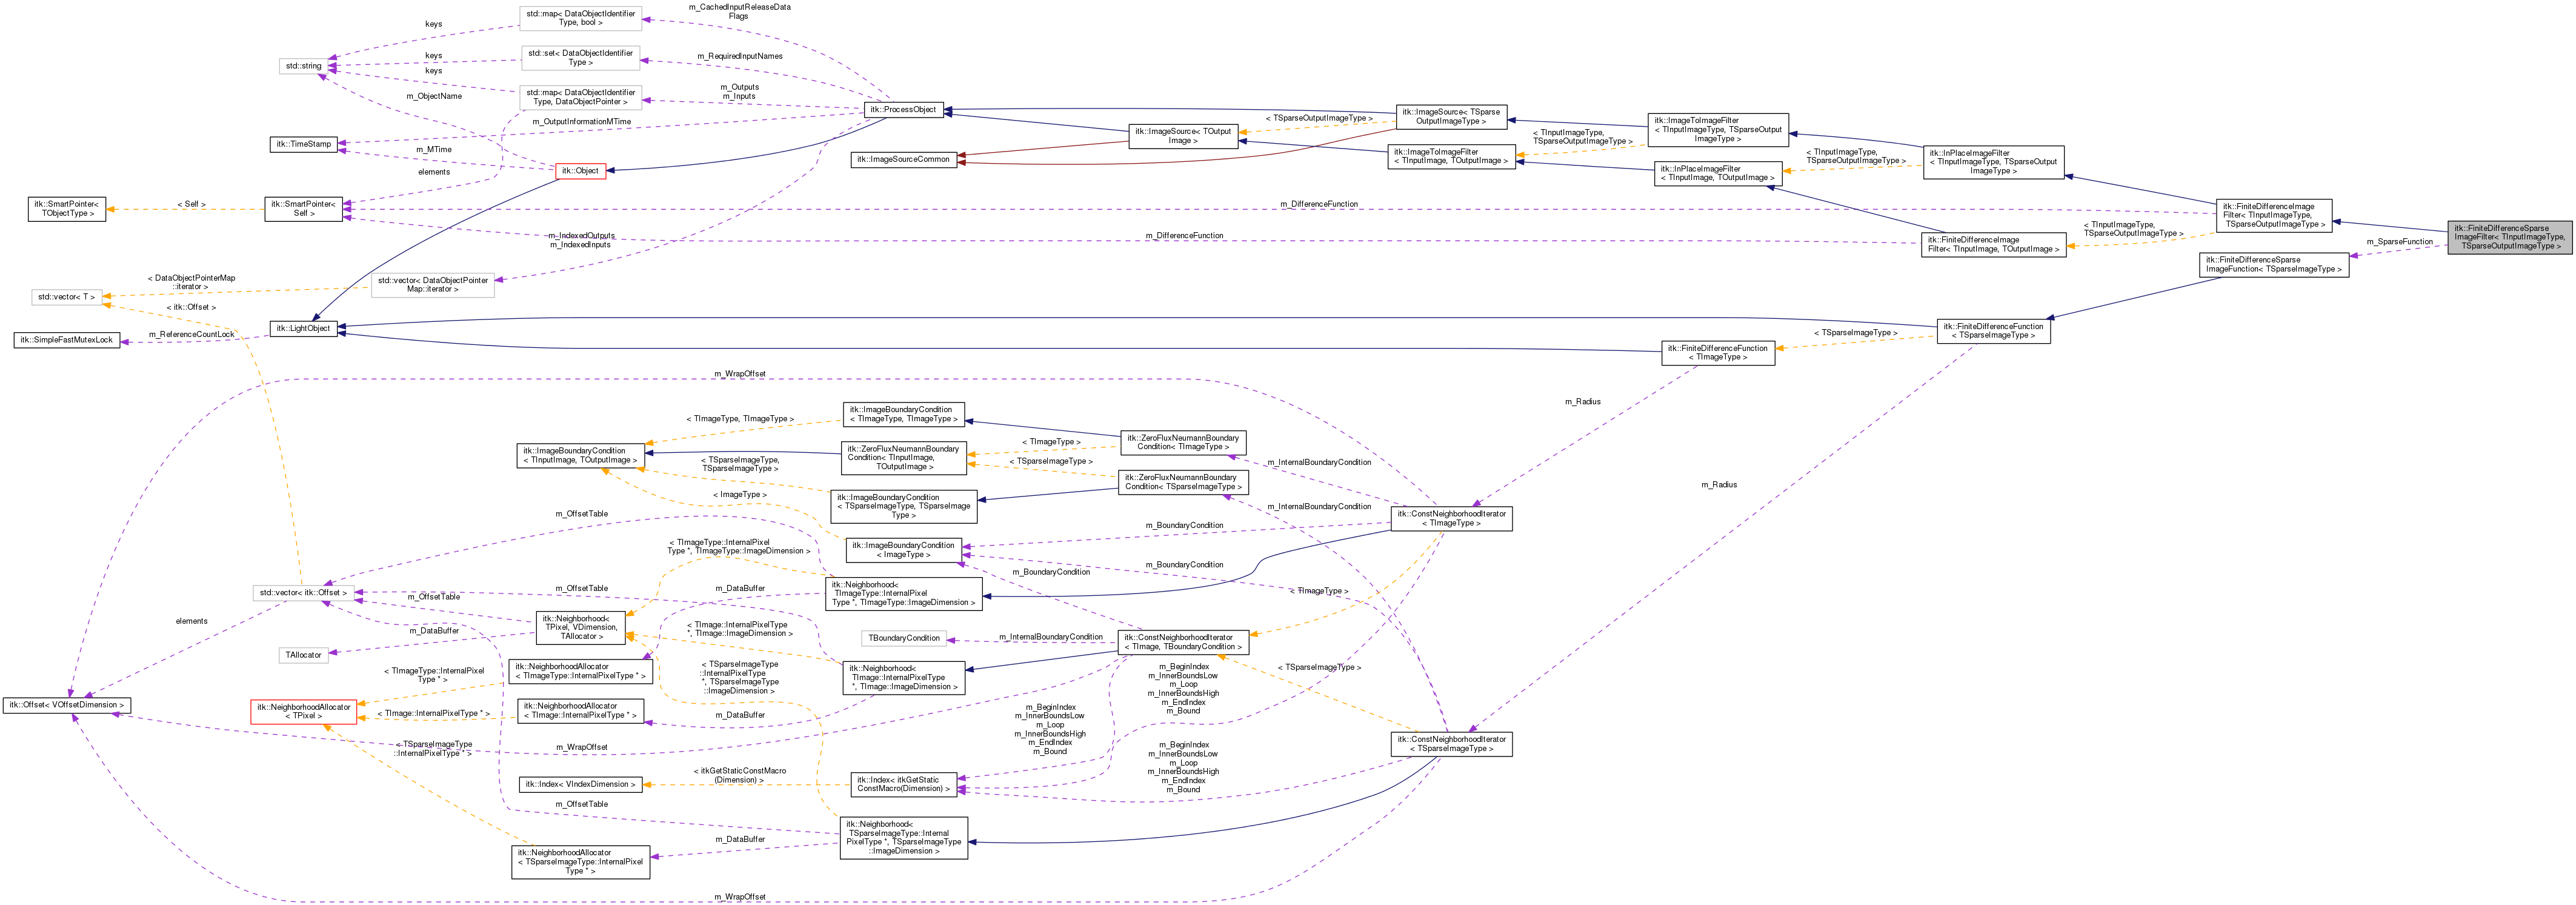Click itk::Neighborhood< TImage::InternalPixelType * > node
Image resolution: width=2576 pixels, height=905 pixels.
903,678
